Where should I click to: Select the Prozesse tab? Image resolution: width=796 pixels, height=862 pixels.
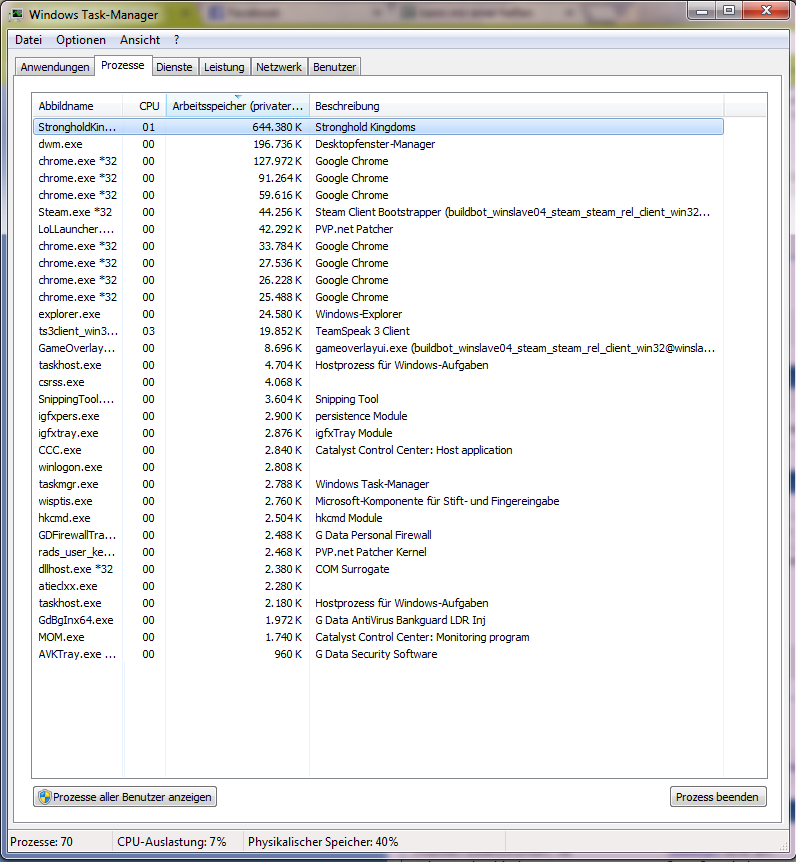(123, 65)
